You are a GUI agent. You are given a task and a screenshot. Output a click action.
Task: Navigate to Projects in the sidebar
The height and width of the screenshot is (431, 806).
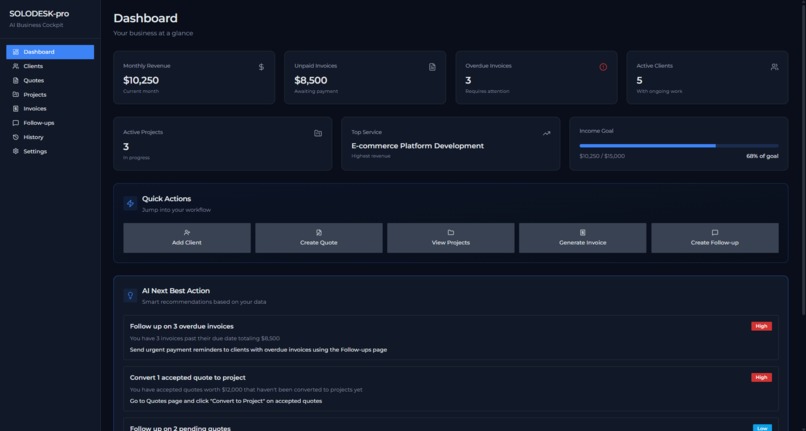50,95
